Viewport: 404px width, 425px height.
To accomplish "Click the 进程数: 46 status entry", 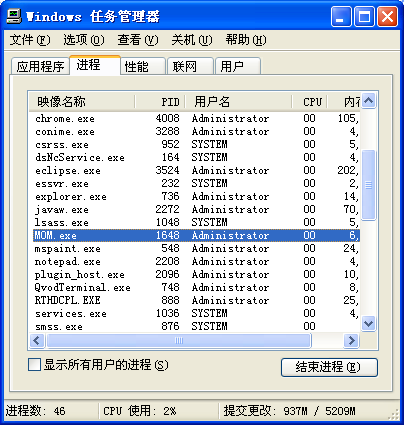I will [x=36, y=411].
